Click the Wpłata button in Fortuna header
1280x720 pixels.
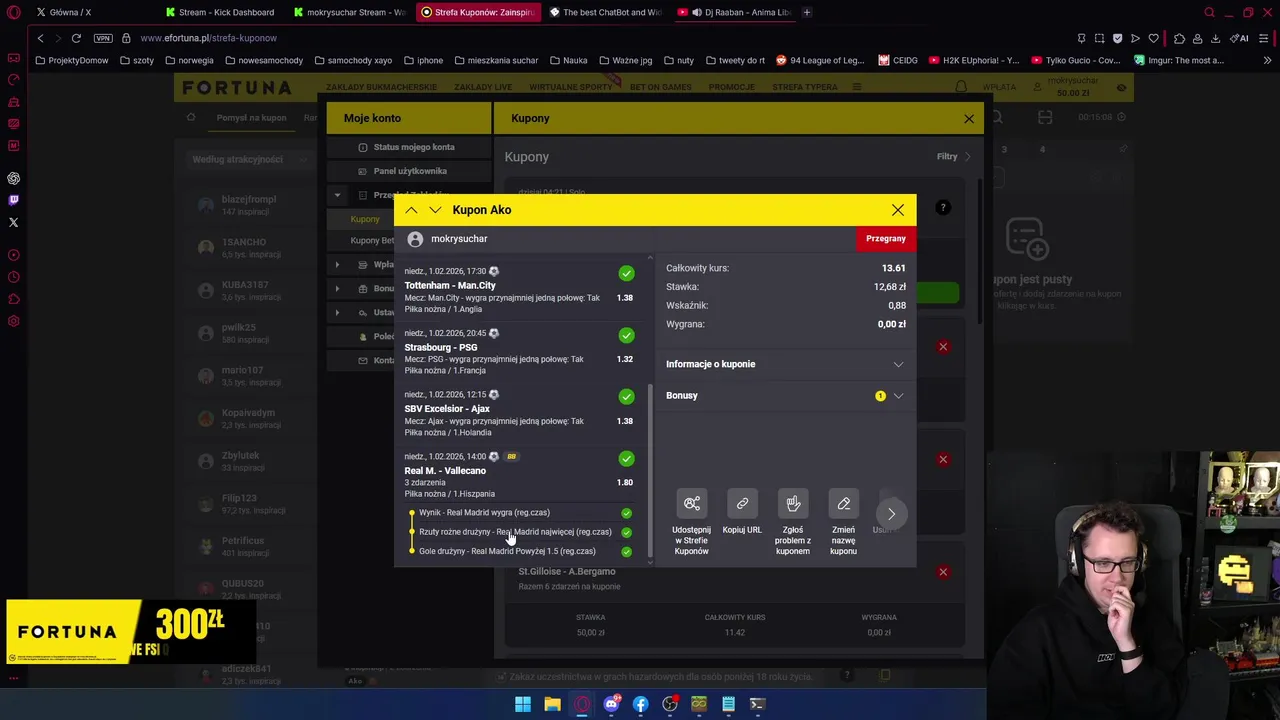point(999,87)
